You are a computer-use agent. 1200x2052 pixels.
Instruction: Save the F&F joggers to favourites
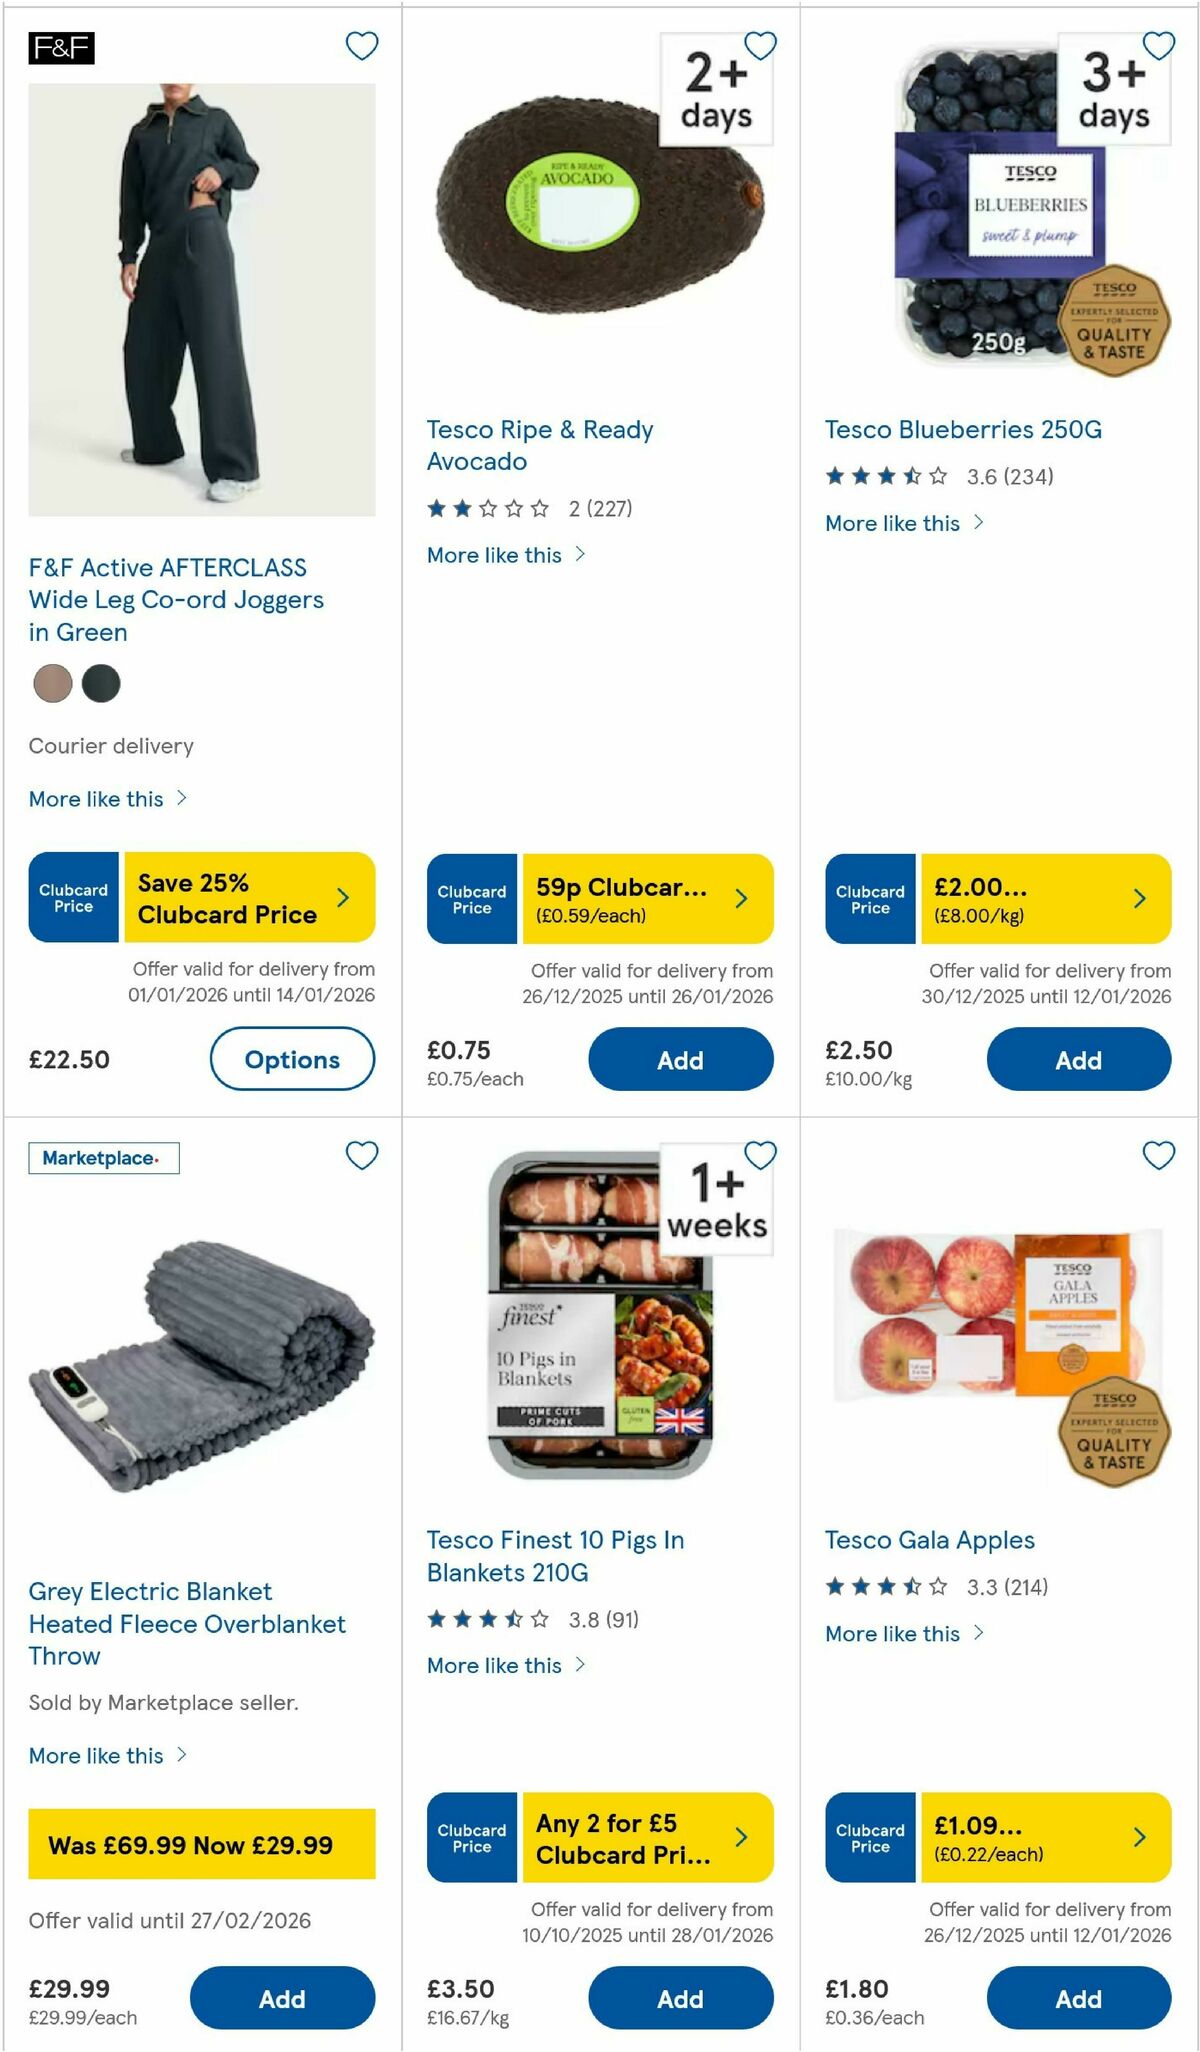coord(362,46)
